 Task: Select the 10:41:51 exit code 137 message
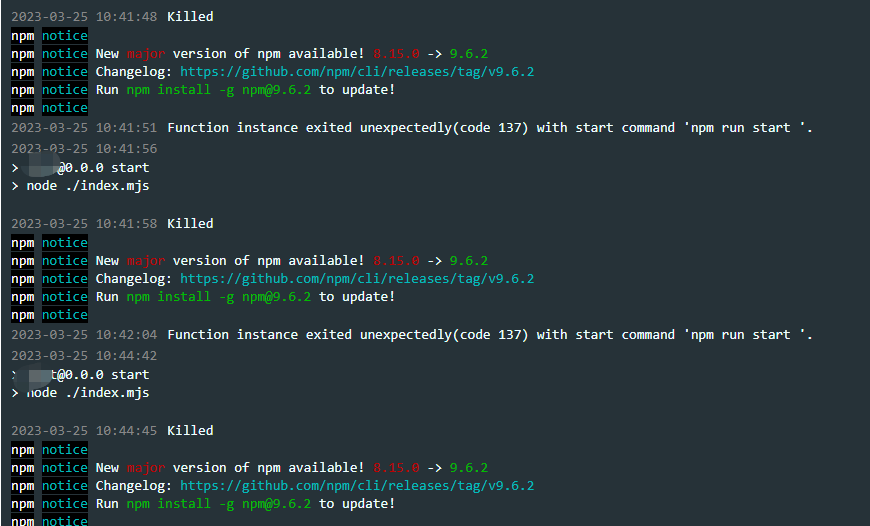tap(412, 128)
